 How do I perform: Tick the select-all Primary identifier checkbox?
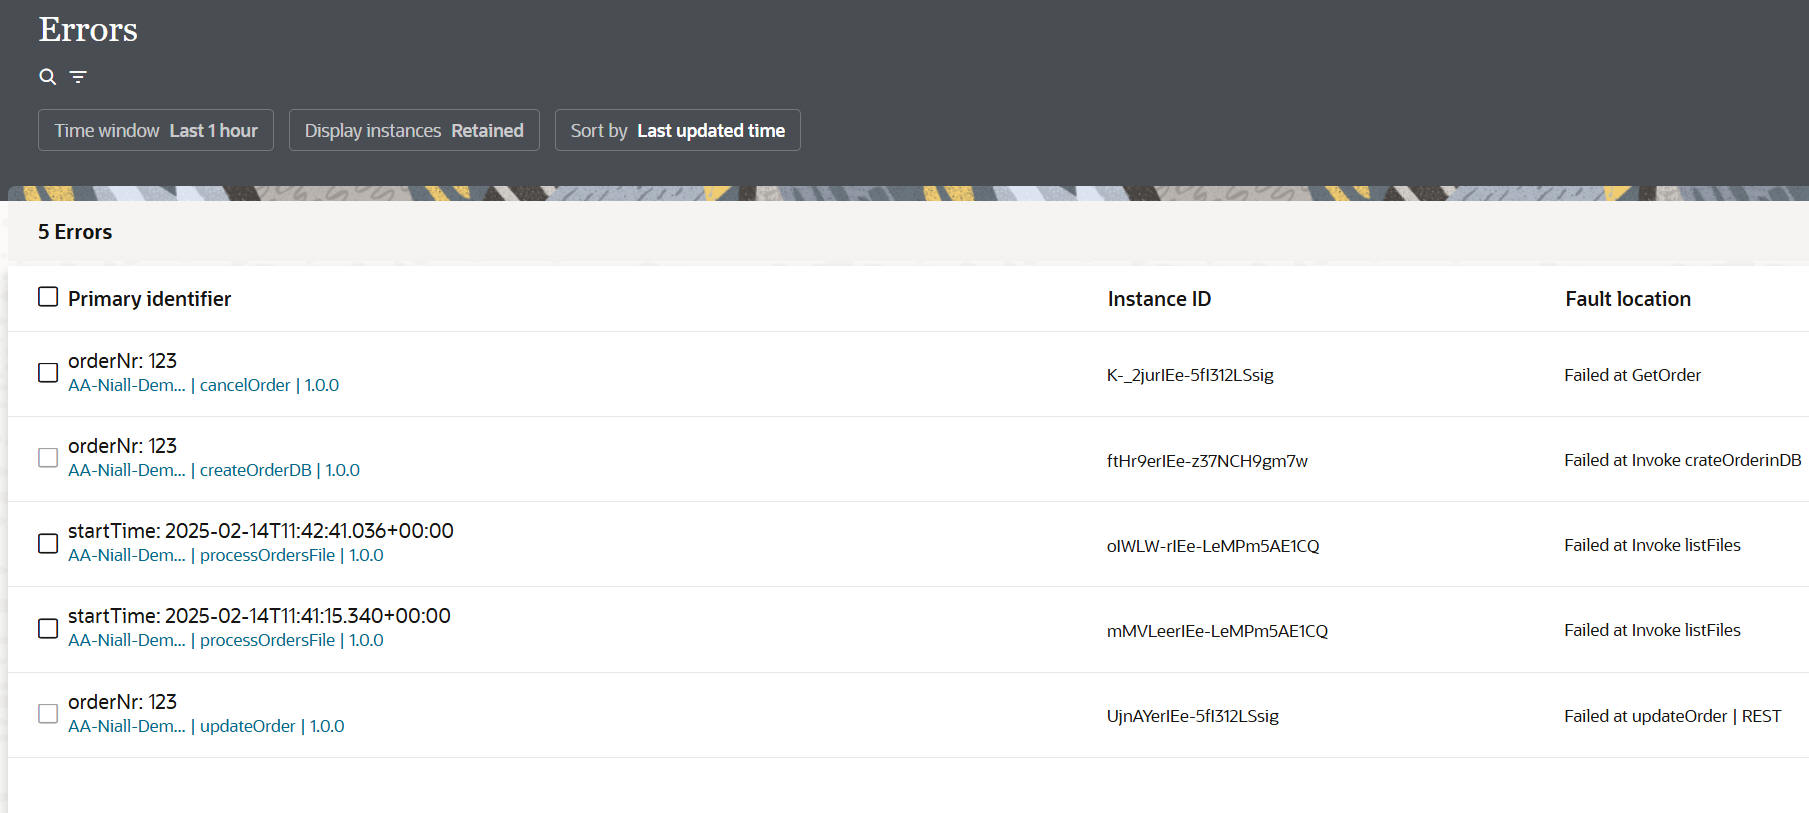[x=48, y=297]
